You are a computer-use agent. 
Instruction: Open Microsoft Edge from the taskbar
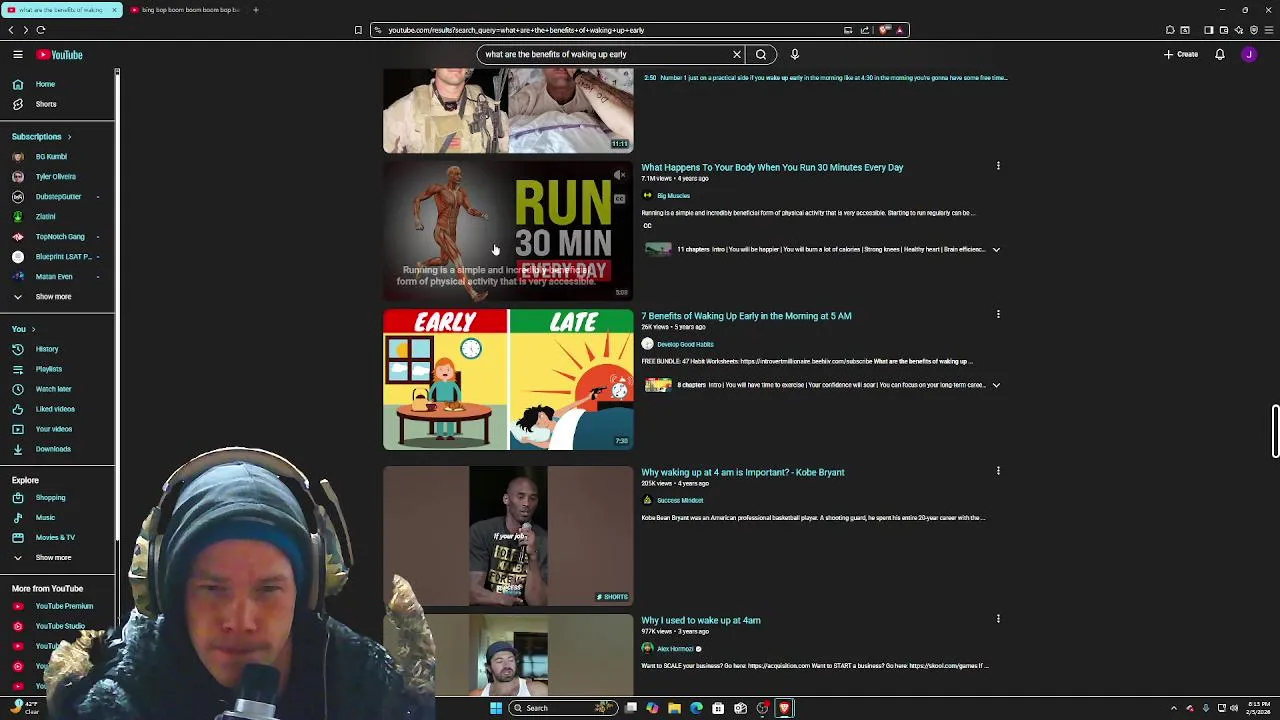[696, 708]
